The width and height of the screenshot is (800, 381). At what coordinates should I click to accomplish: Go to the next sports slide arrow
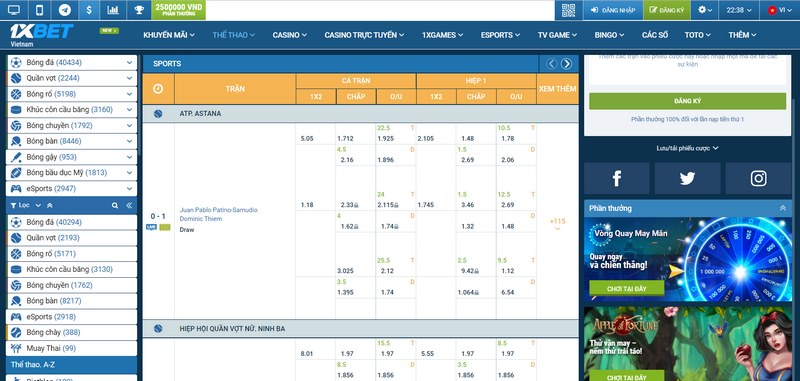[566, 64]
